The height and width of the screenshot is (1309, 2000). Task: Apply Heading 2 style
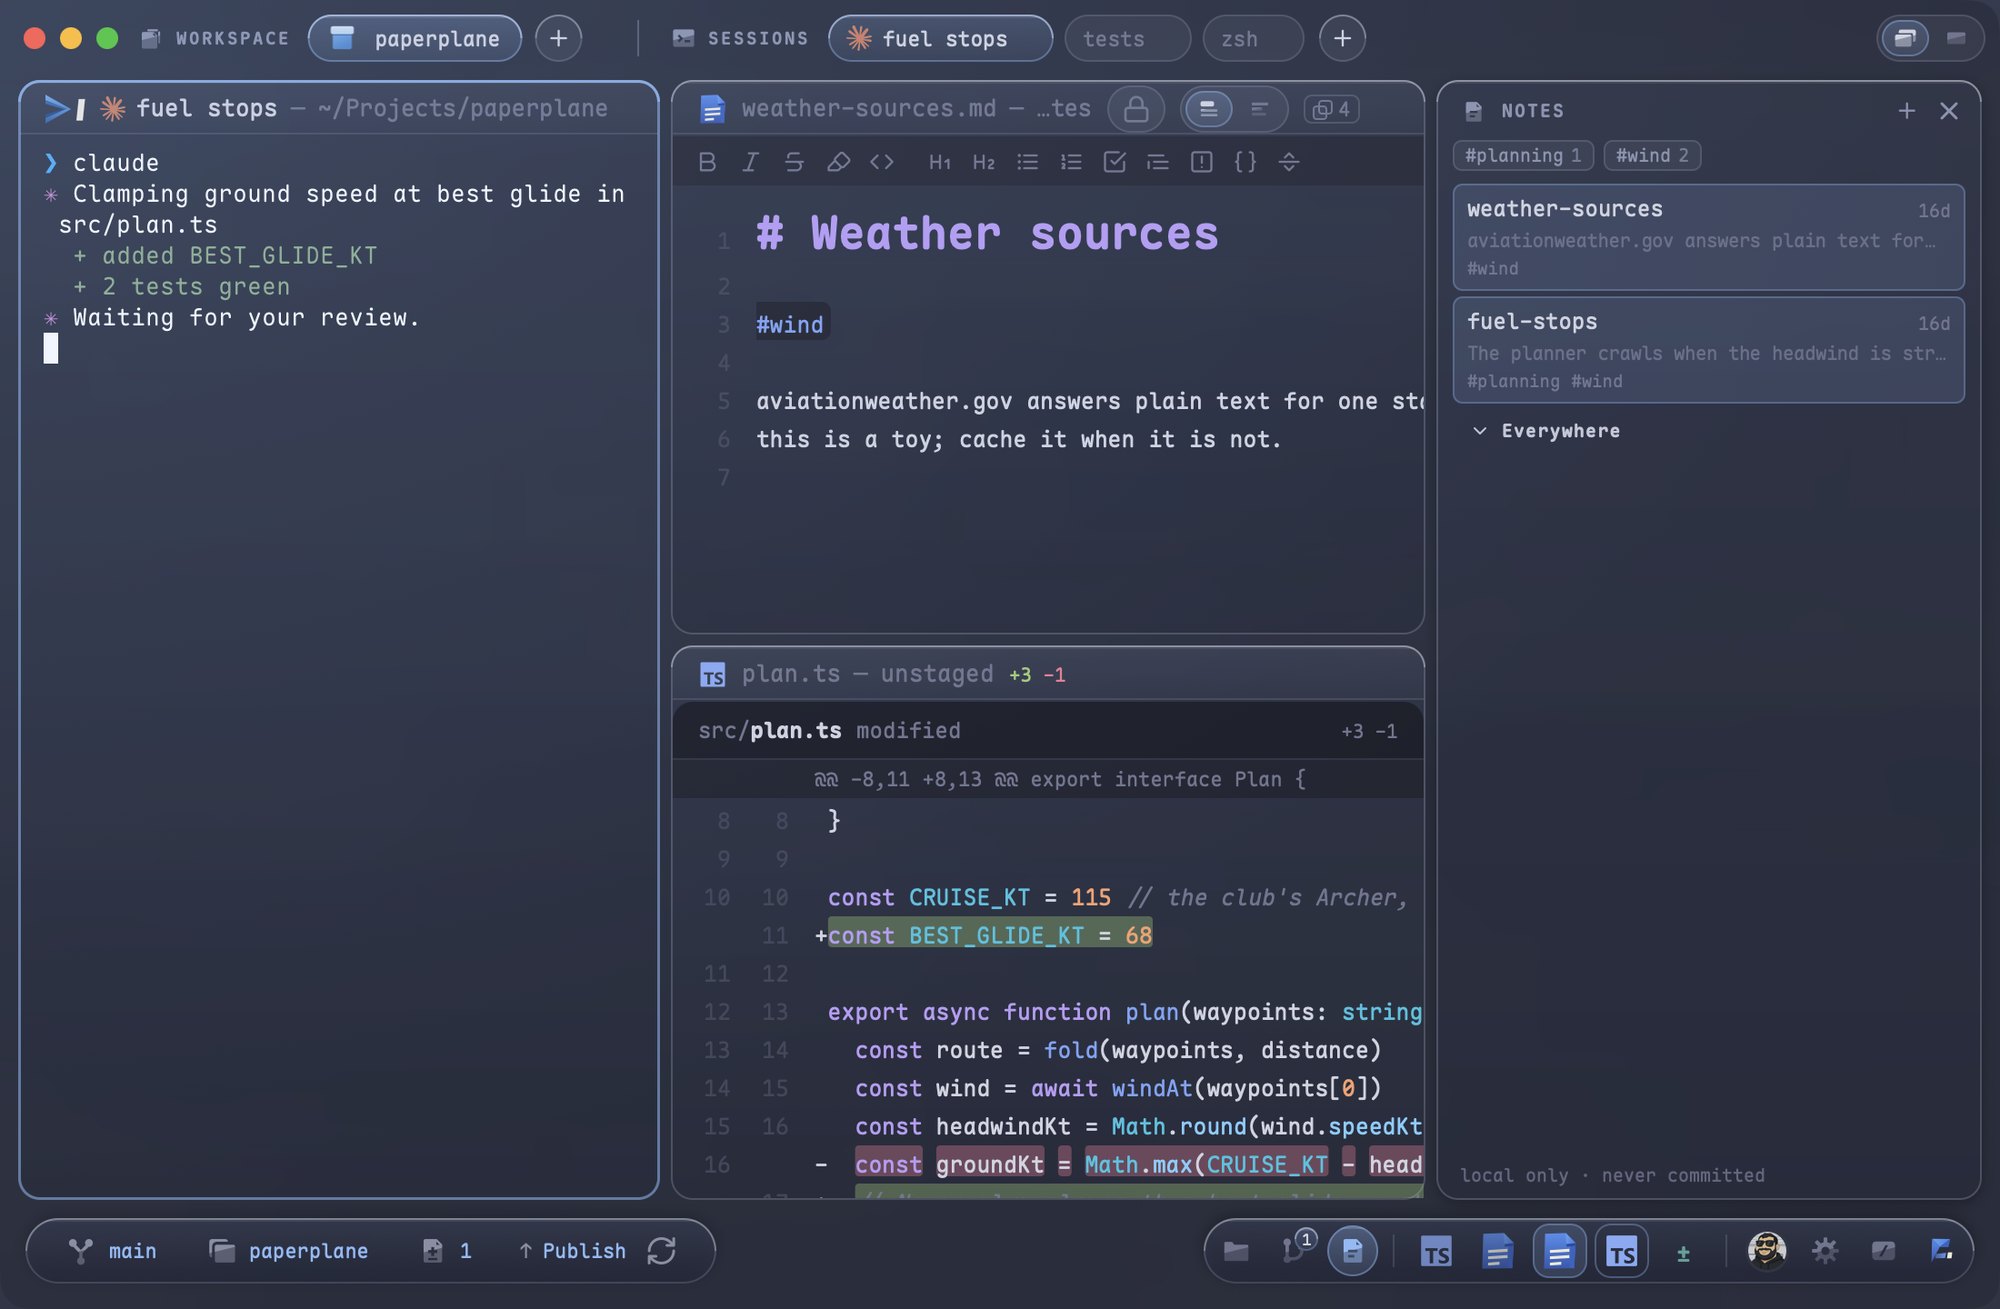(x=984, y=162)
